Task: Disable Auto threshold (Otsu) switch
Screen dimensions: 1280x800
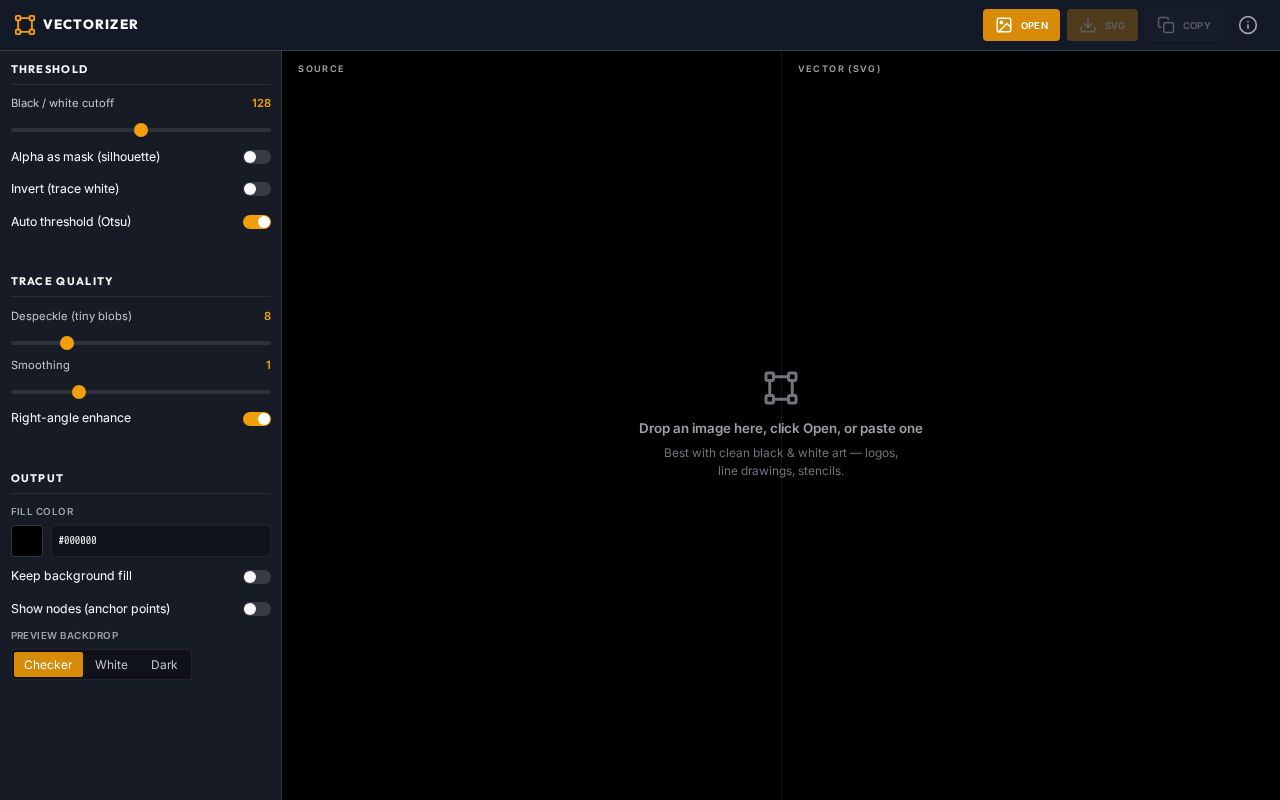Action: (x=257, y=222)
